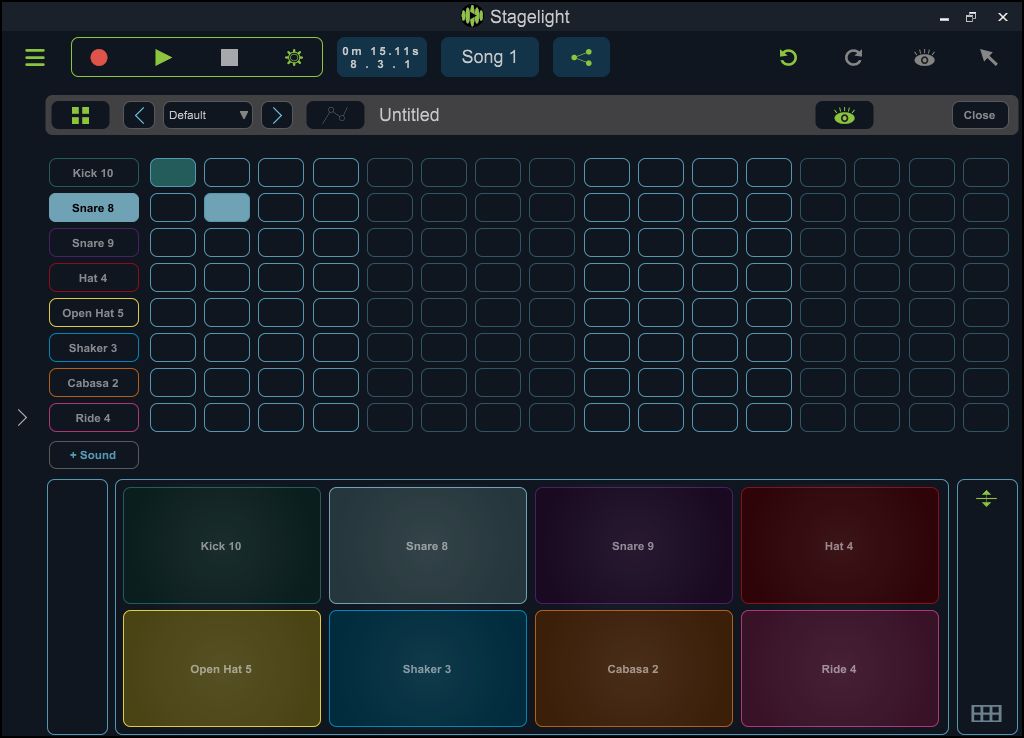Open the step sequencer grid view icon
This screenshot has height=738, width=1024.
click(80, 114)
